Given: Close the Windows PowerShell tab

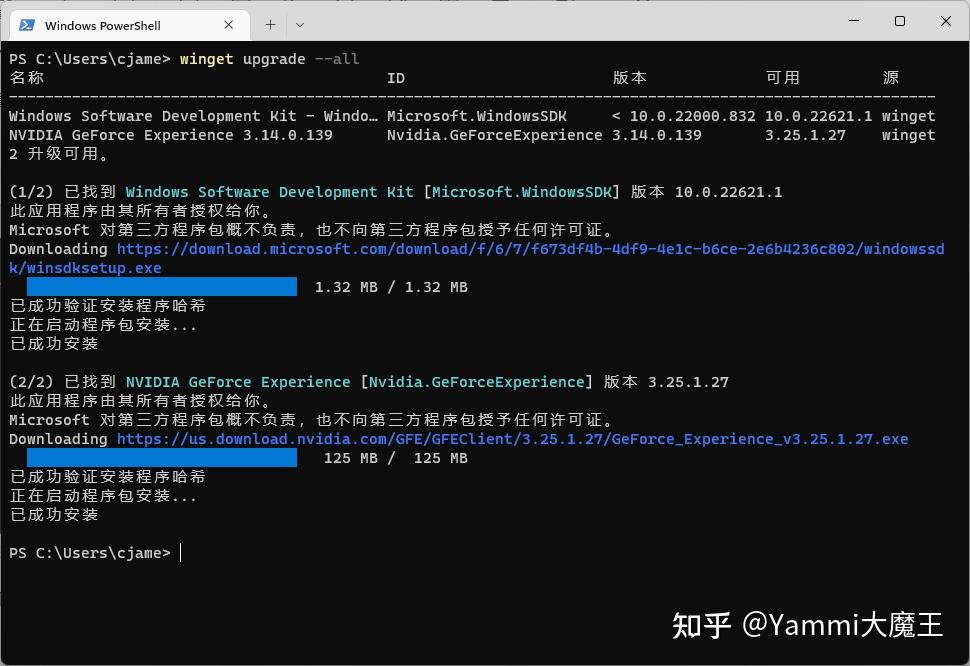Looking at the screenshot, I should tap(228, 25).
